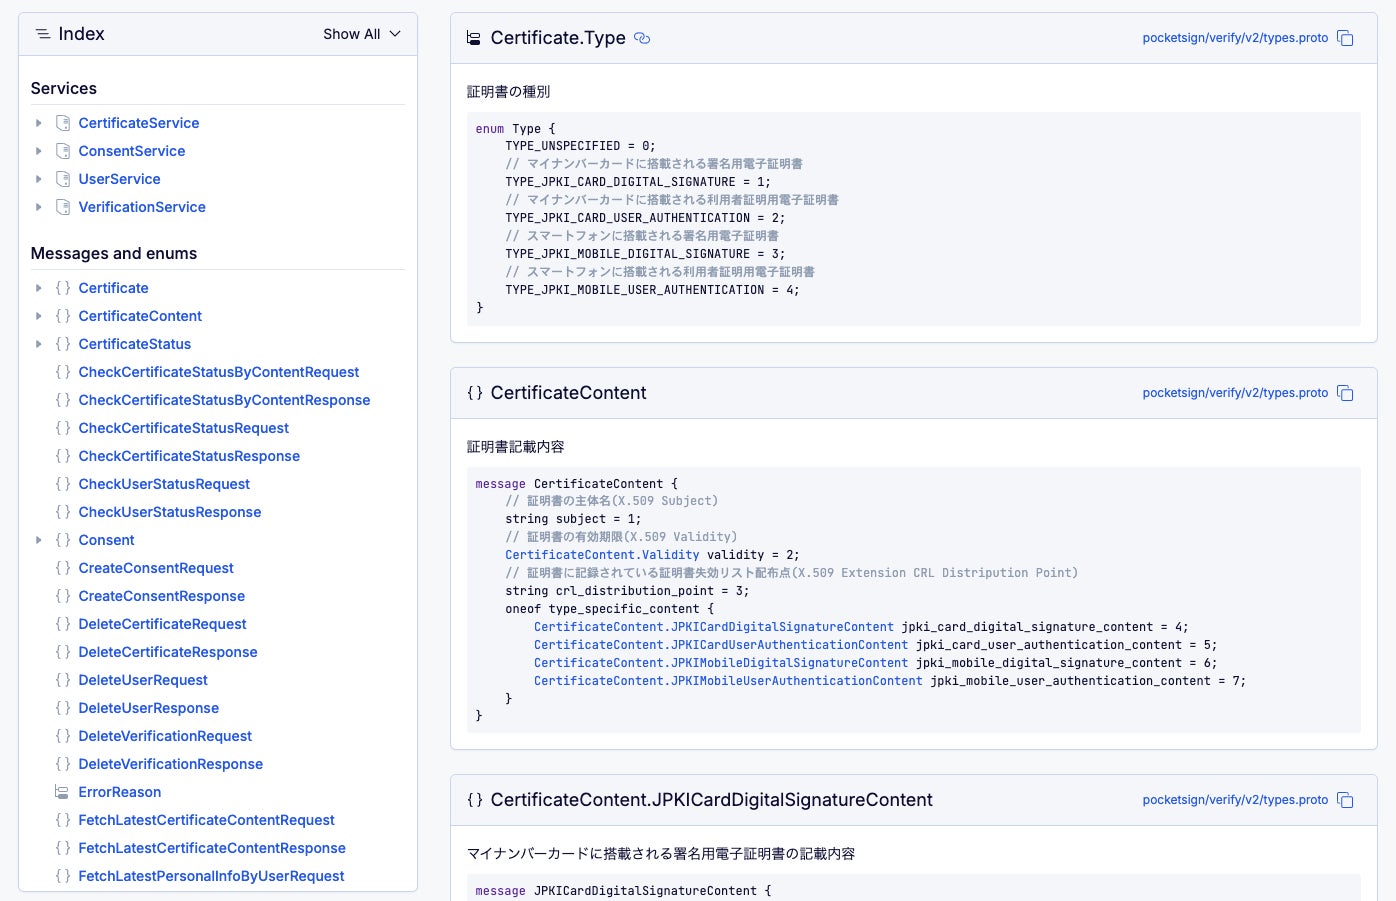Copy the CertificateContent proto file path
Viewport: 1396px width, 901px height.
pos(1345,393)
